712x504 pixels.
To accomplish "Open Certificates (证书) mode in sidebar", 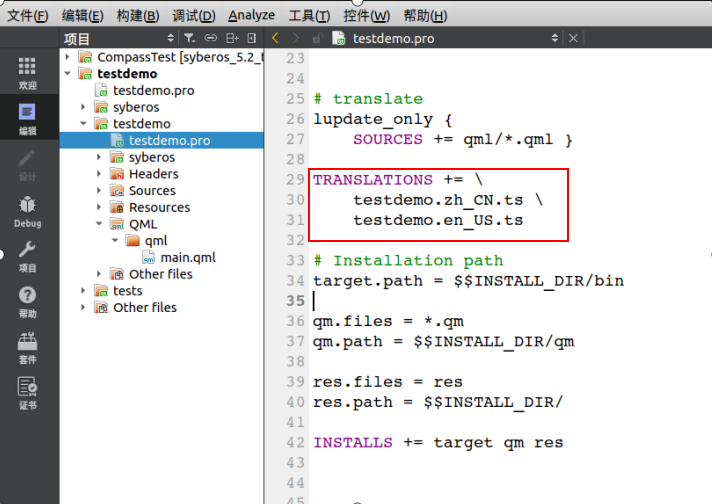I will click(27, 392).
